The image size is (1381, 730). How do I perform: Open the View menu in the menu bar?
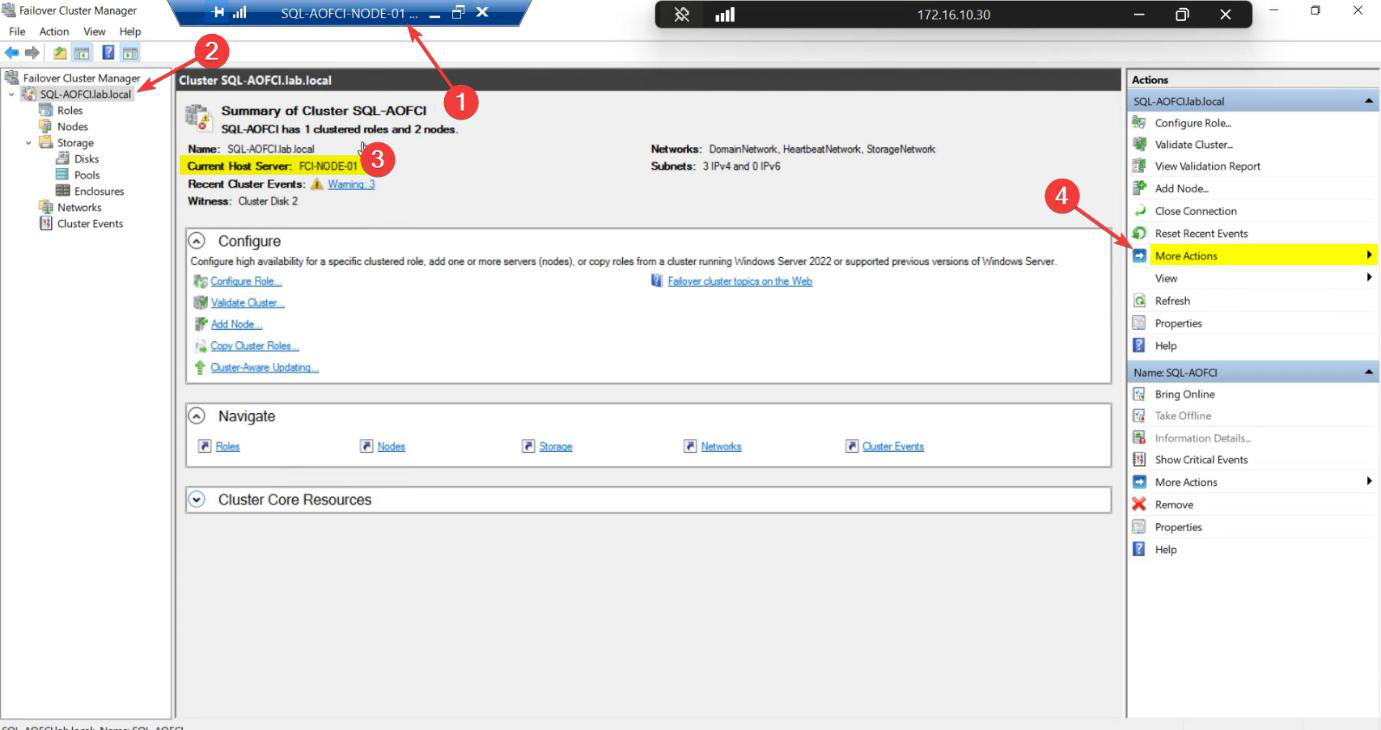point(94,32)
